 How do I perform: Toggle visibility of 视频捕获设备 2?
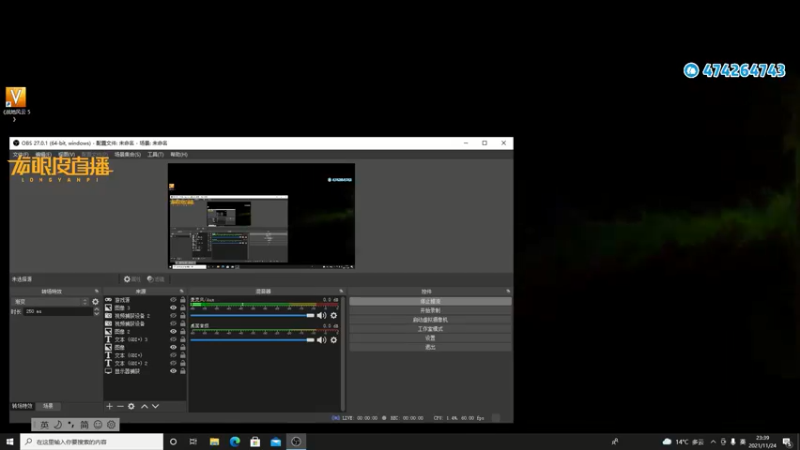tap(173, 316)
